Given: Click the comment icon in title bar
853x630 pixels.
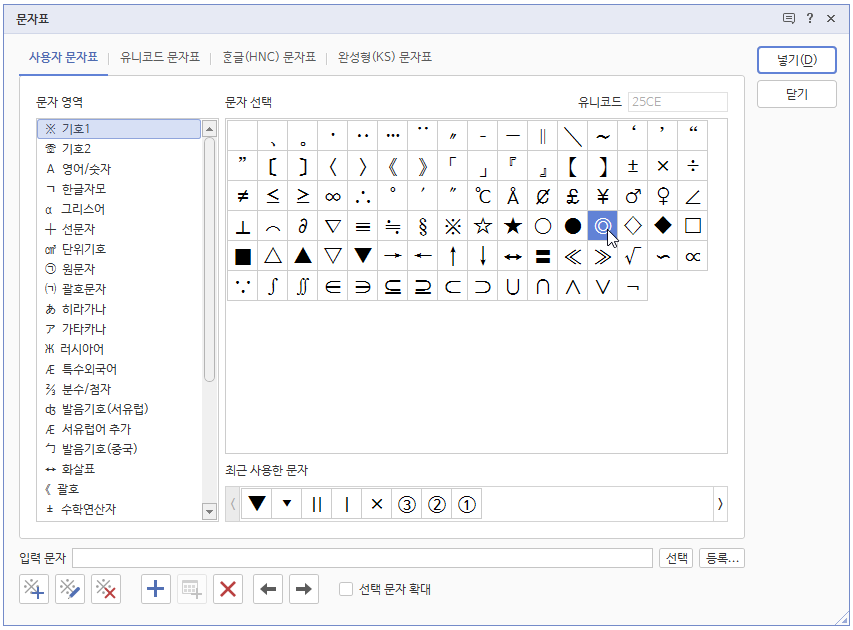Looking at the screenshot, I should [789, 18].
